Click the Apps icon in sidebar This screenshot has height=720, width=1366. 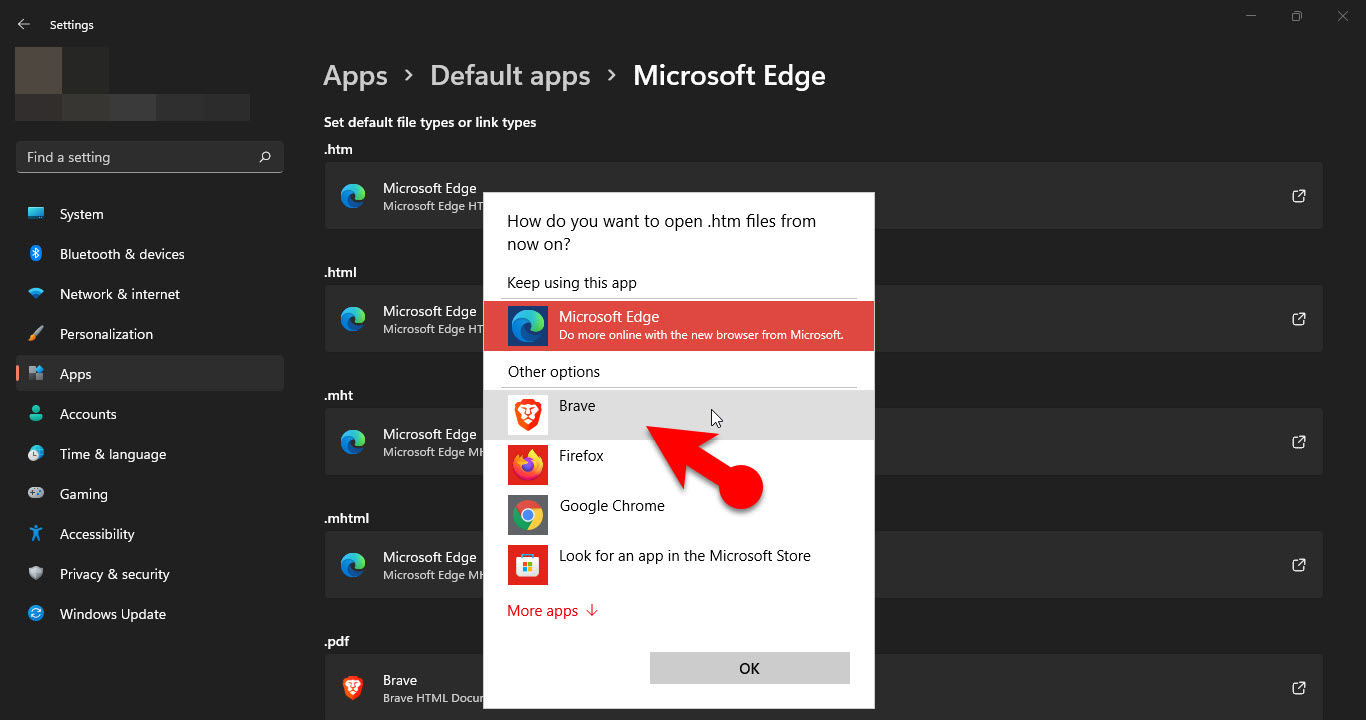36,374
